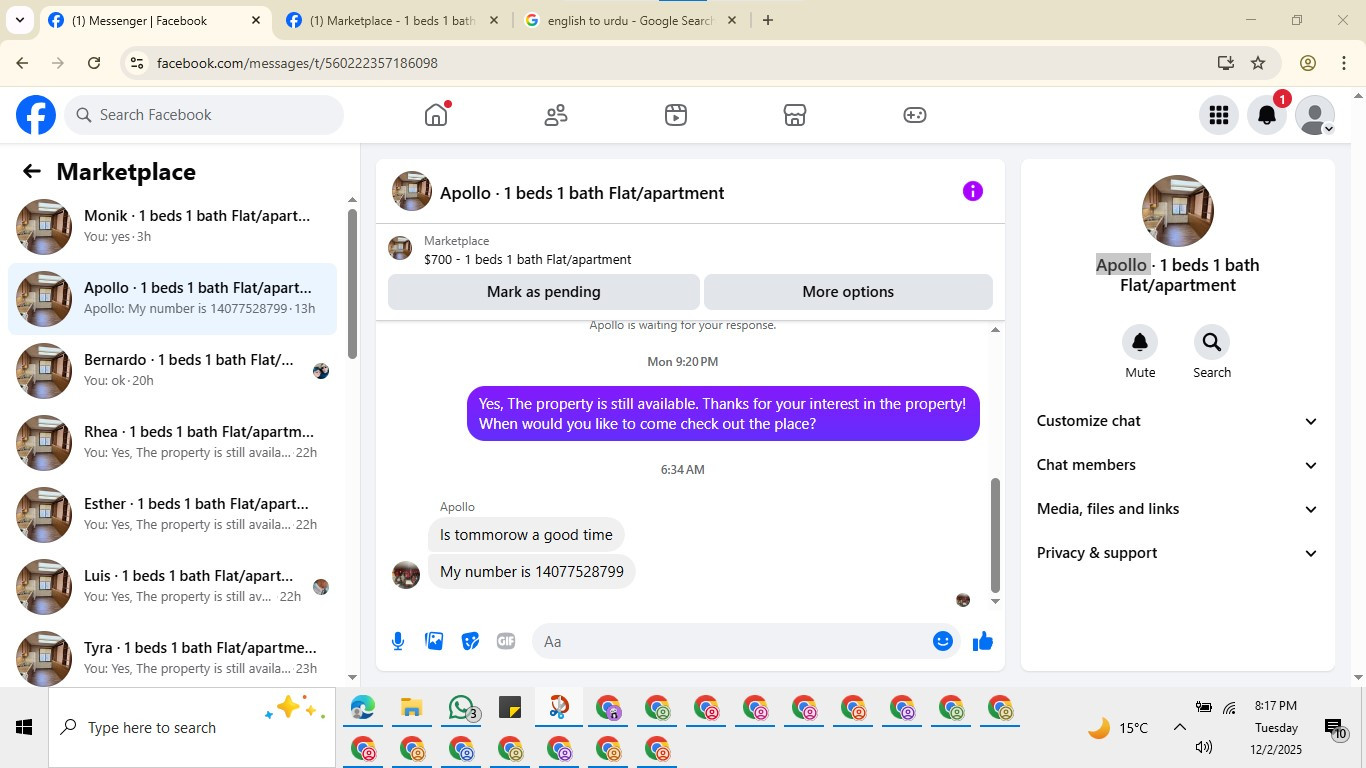This screenshot has width=1366, height=768.
Task: Send a thumbs-up like
Action: coord(983,641)
